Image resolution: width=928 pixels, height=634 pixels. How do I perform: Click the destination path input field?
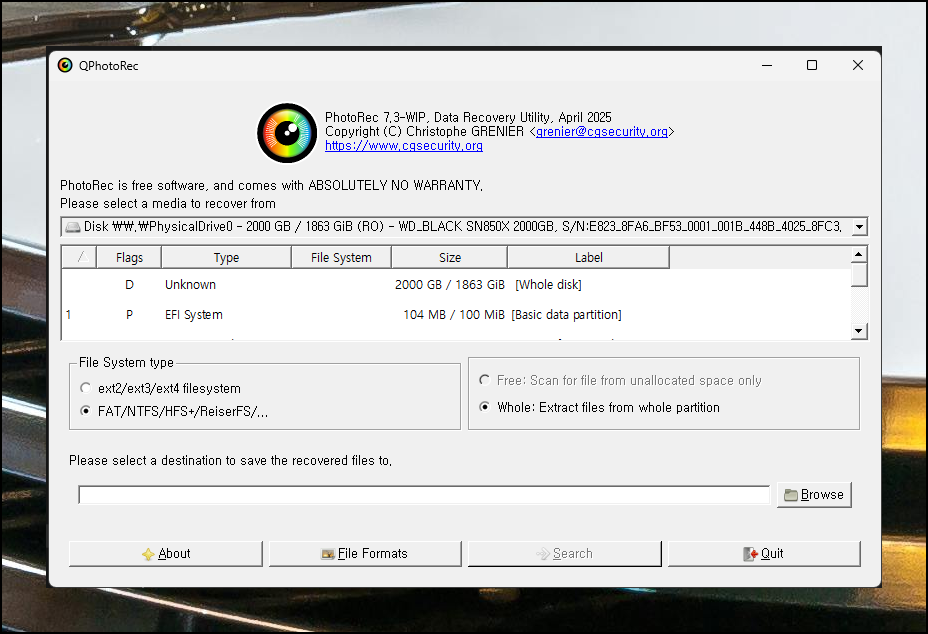tap(424, 495)
